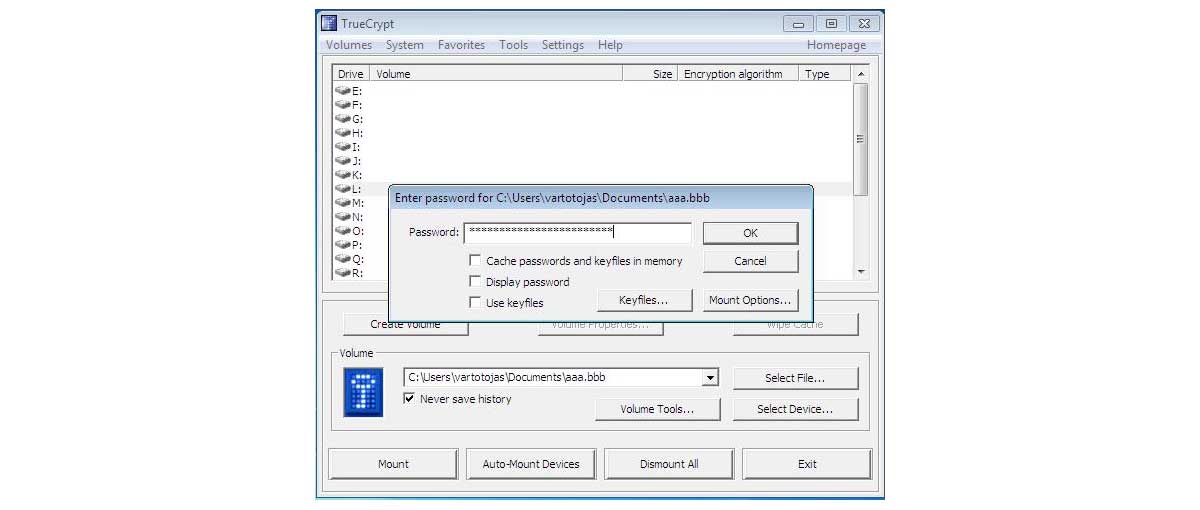Open the Help menu

(x=610, y=45)
